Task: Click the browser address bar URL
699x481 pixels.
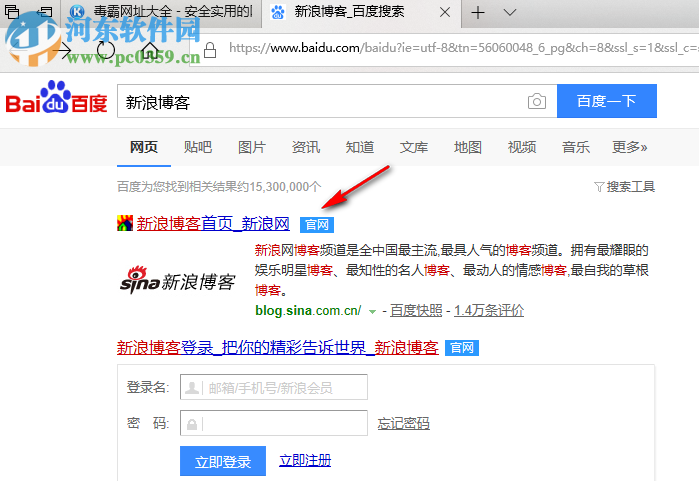Action: (x=463, y=48)
